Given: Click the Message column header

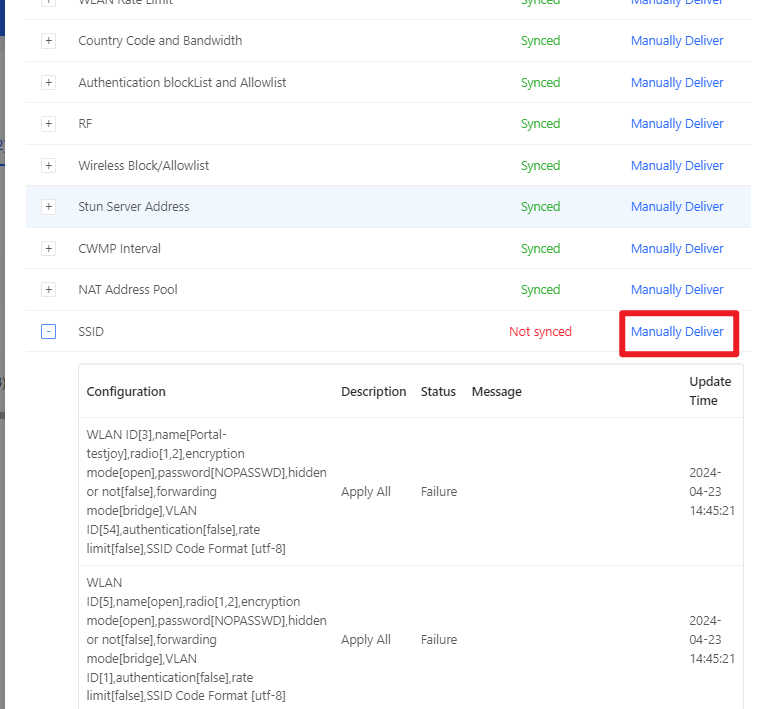Looking at the screenshot, I should point(497,392).
